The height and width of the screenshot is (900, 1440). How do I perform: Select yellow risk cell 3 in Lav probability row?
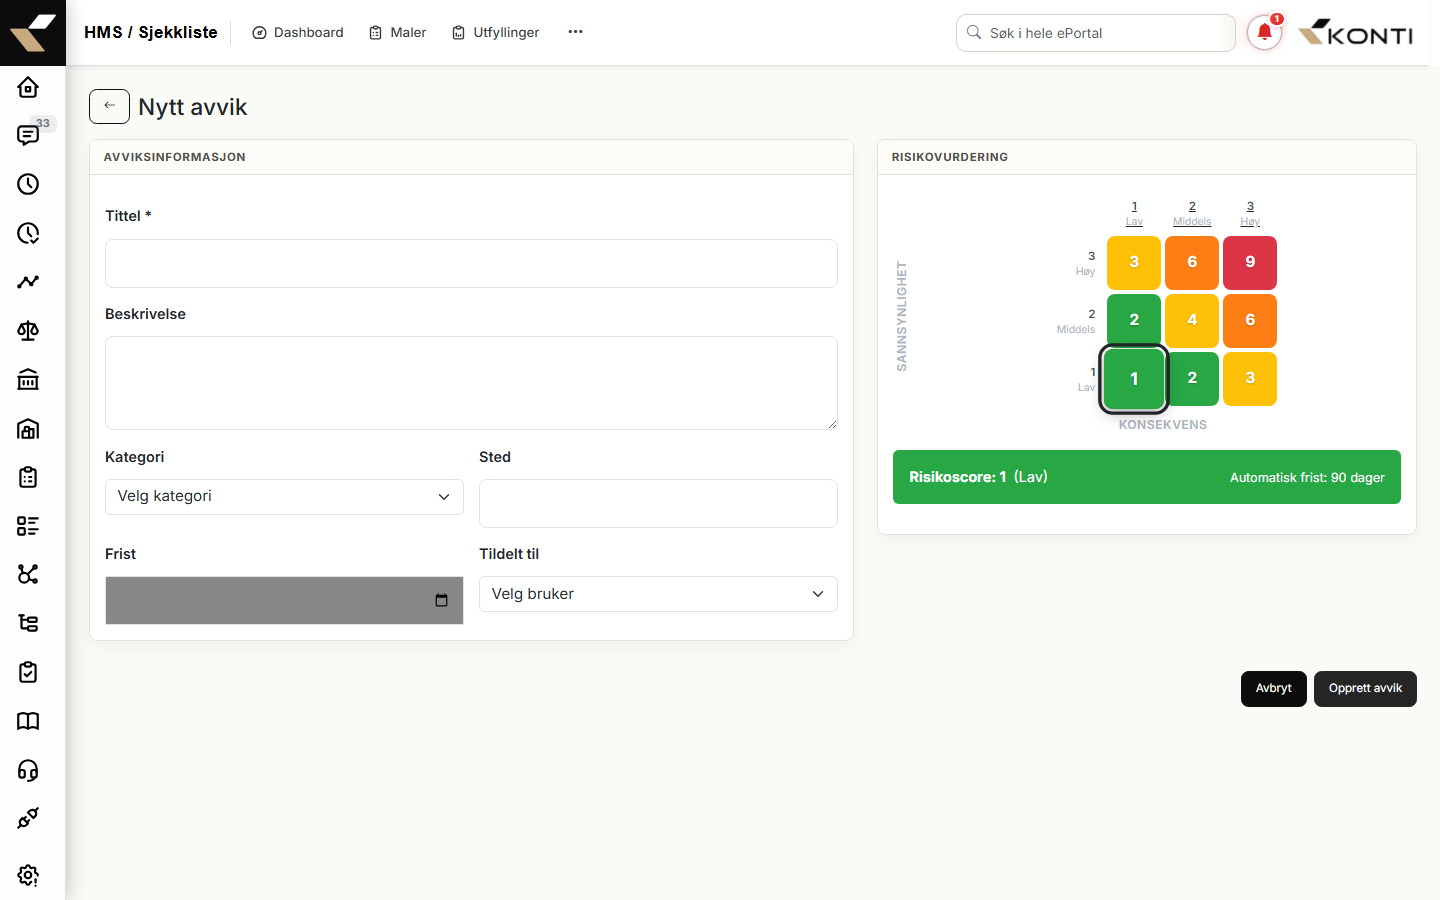point(1250,379)
